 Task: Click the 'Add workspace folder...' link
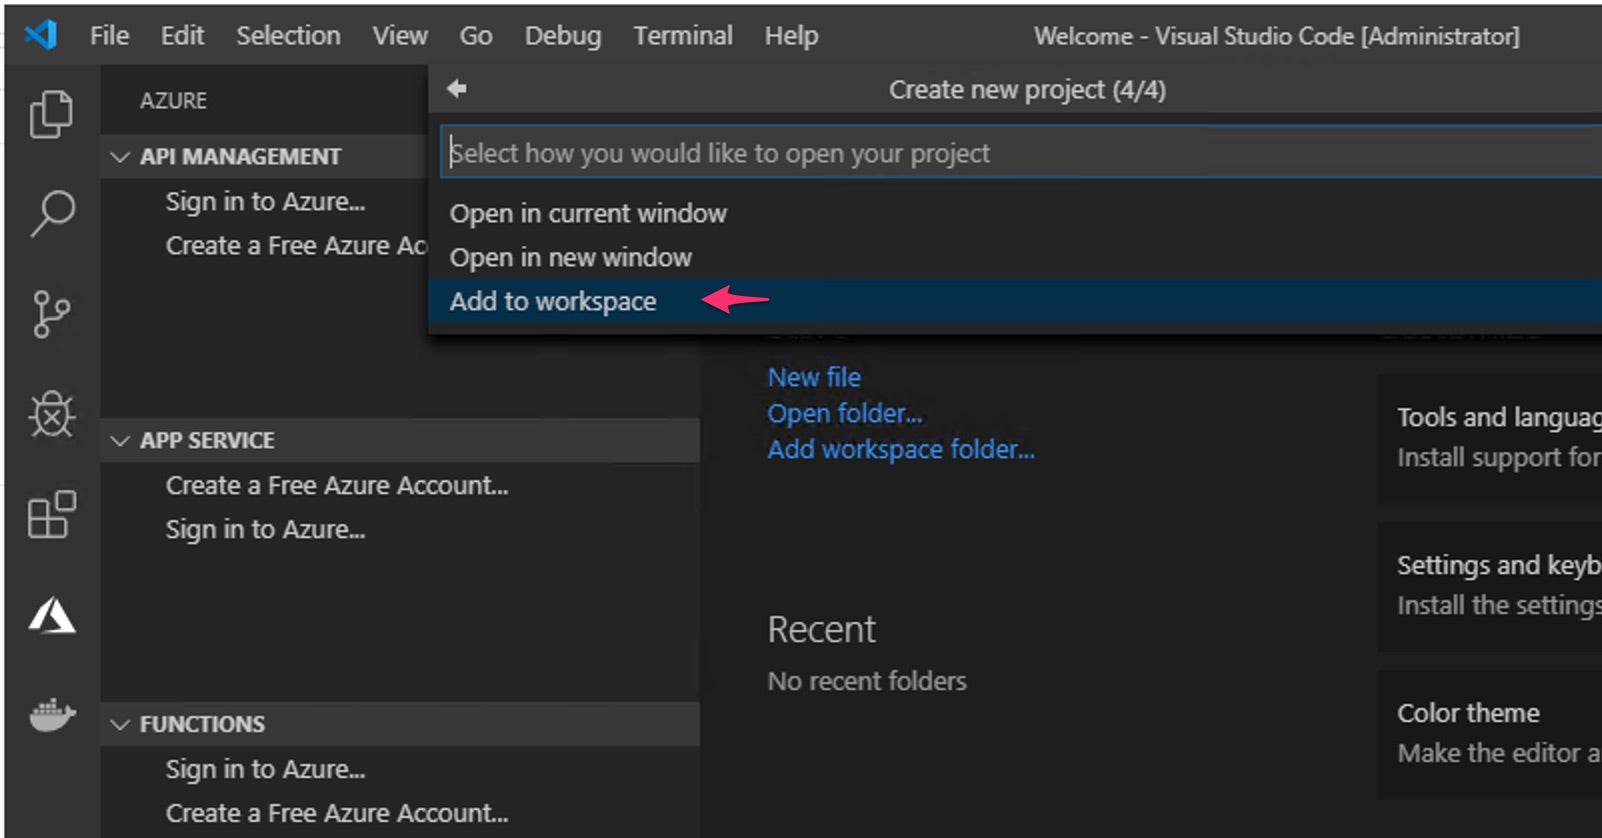pyautogui.click(x=900, y=449)
